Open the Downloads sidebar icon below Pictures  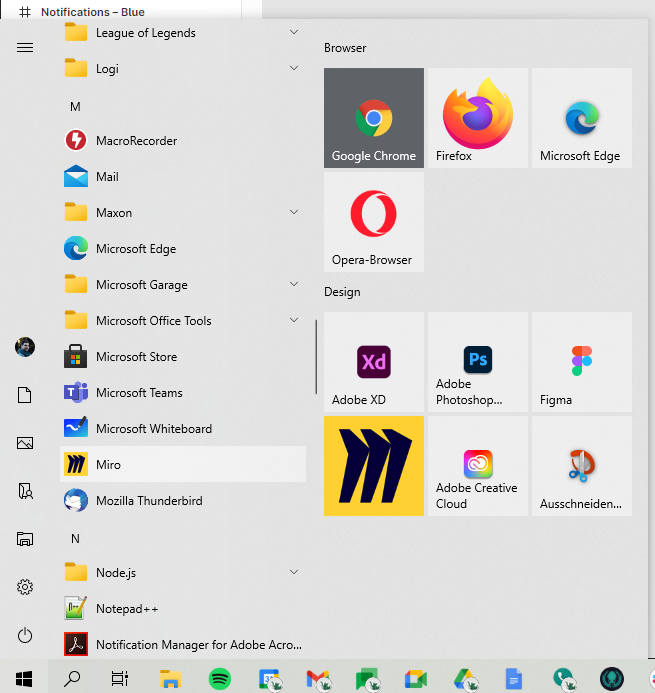[x=26, y=491]
